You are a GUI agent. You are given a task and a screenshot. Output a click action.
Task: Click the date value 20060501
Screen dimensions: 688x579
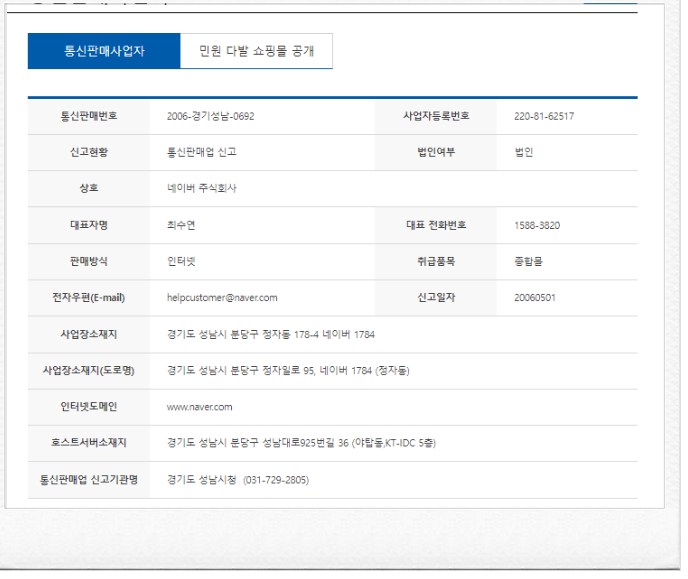pos(535,298)
